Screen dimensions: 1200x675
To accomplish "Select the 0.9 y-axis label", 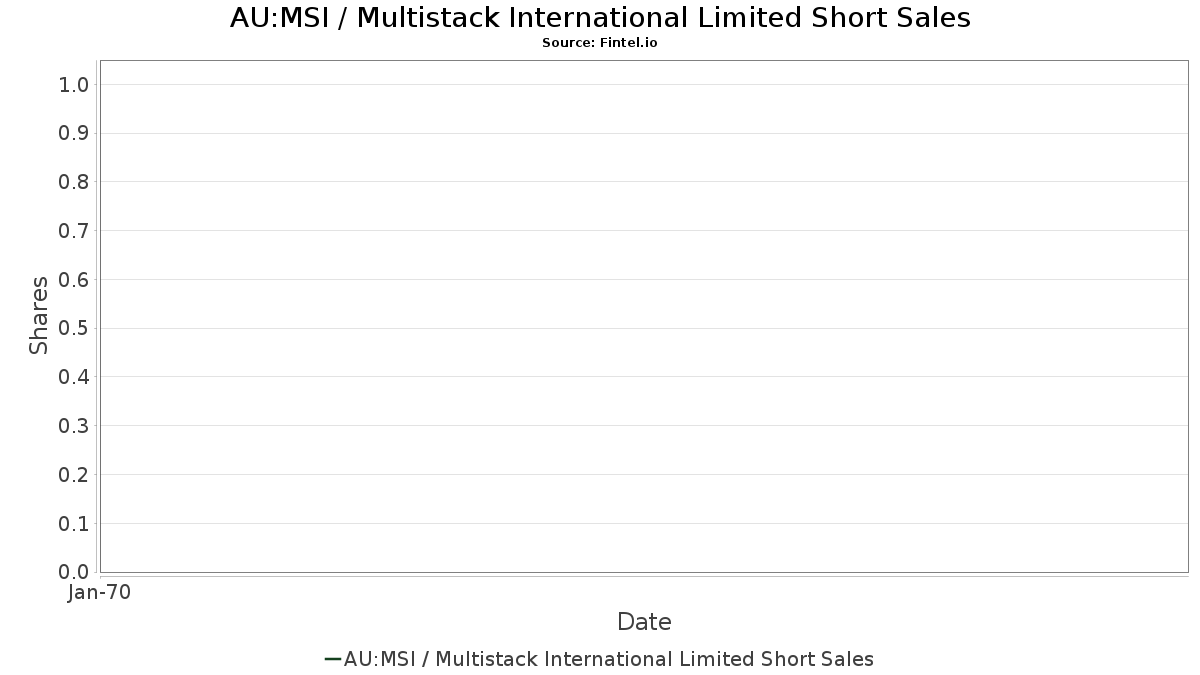I will (75, 133).
